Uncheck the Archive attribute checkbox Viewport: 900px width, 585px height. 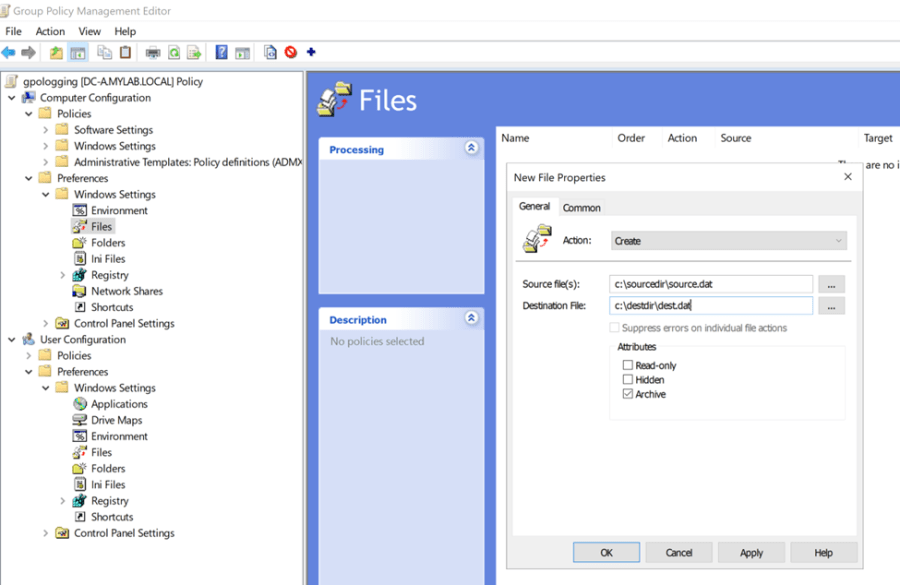tap(628, 394)
